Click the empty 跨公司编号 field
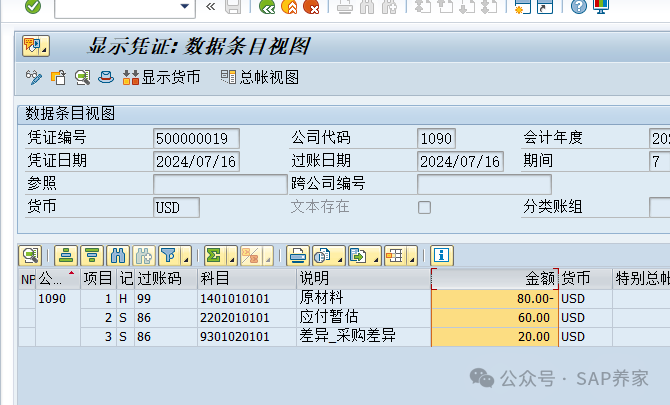670x405 pixels. (x=484, y=184)
